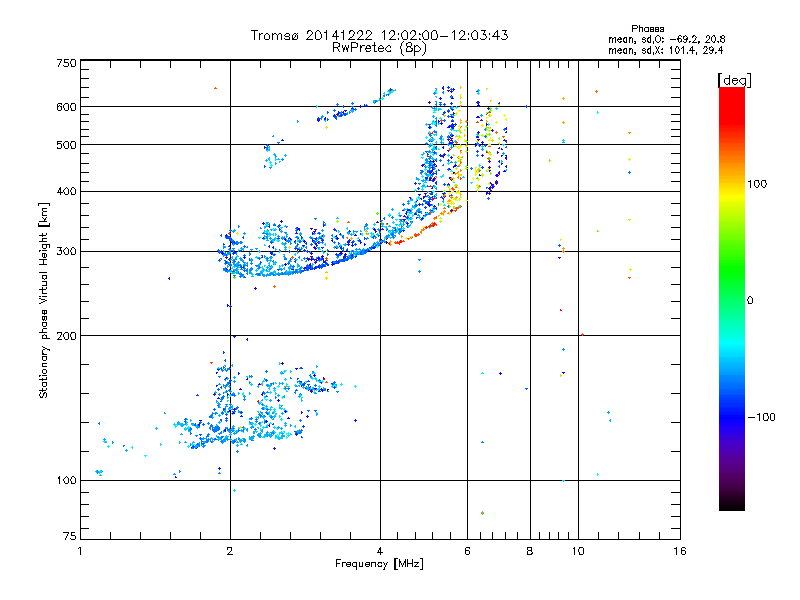The width and height of the screenshot is (800, 600).
Task: Click the y-axis tick label '500'
Action: click(66, 145)
